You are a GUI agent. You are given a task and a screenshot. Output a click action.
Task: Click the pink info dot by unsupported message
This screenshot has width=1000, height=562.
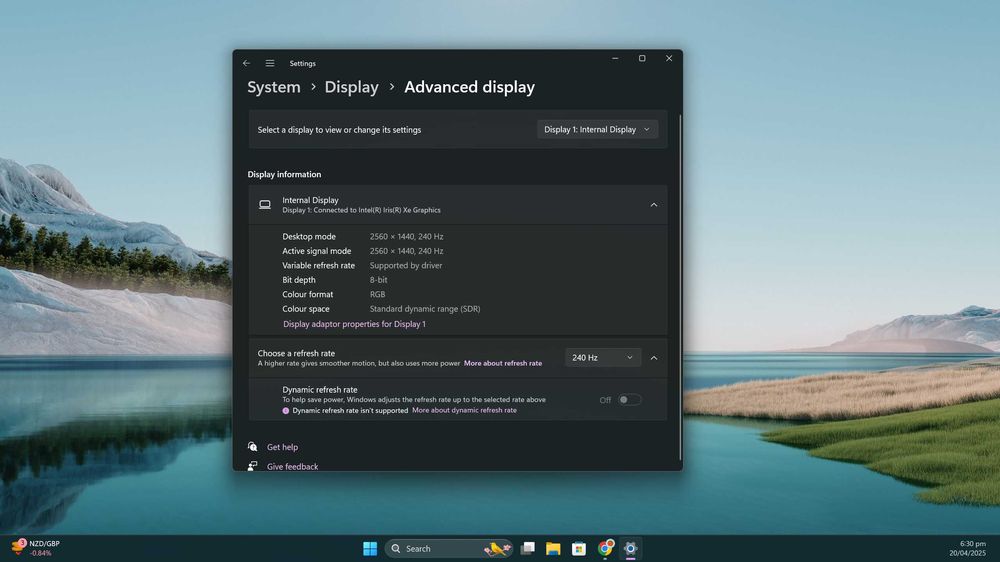286,411
